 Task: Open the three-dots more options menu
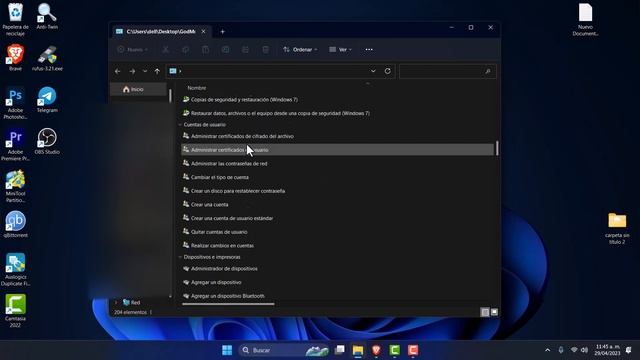tap(369, 49)
